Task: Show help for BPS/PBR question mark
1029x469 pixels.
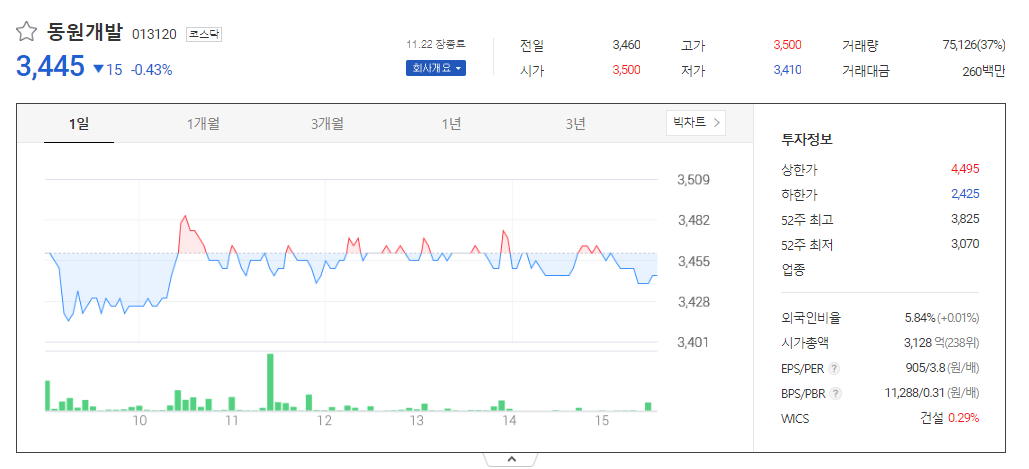Action: pos(835,394)
